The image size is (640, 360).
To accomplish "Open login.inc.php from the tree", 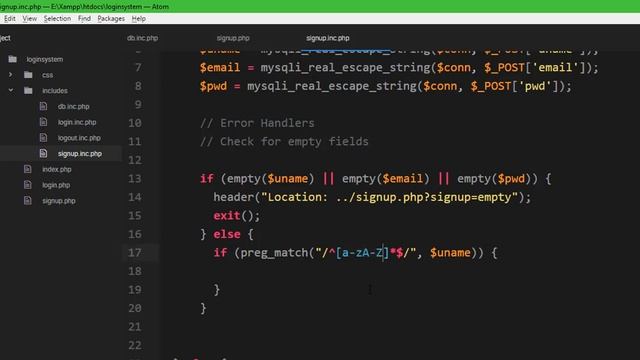I will [77, 122].
